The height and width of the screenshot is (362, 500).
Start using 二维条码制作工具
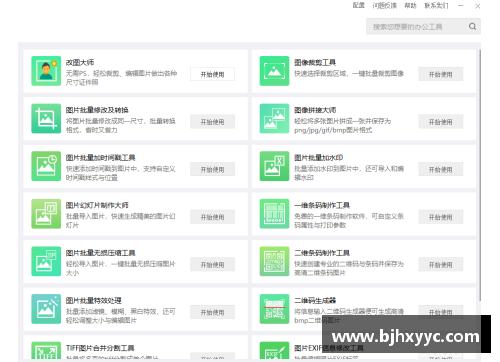tap(441, 265)
